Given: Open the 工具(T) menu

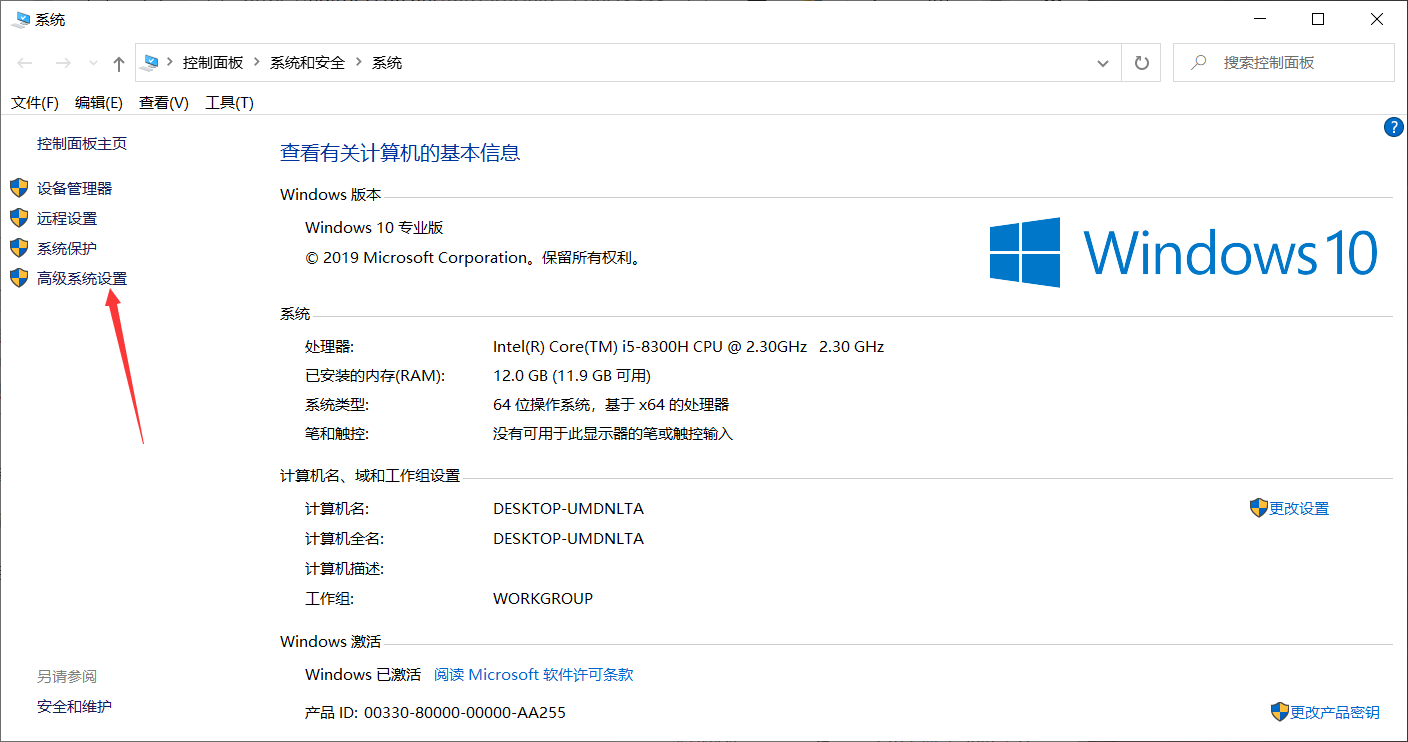Looking at the screenshot, I should coord(229,103).
